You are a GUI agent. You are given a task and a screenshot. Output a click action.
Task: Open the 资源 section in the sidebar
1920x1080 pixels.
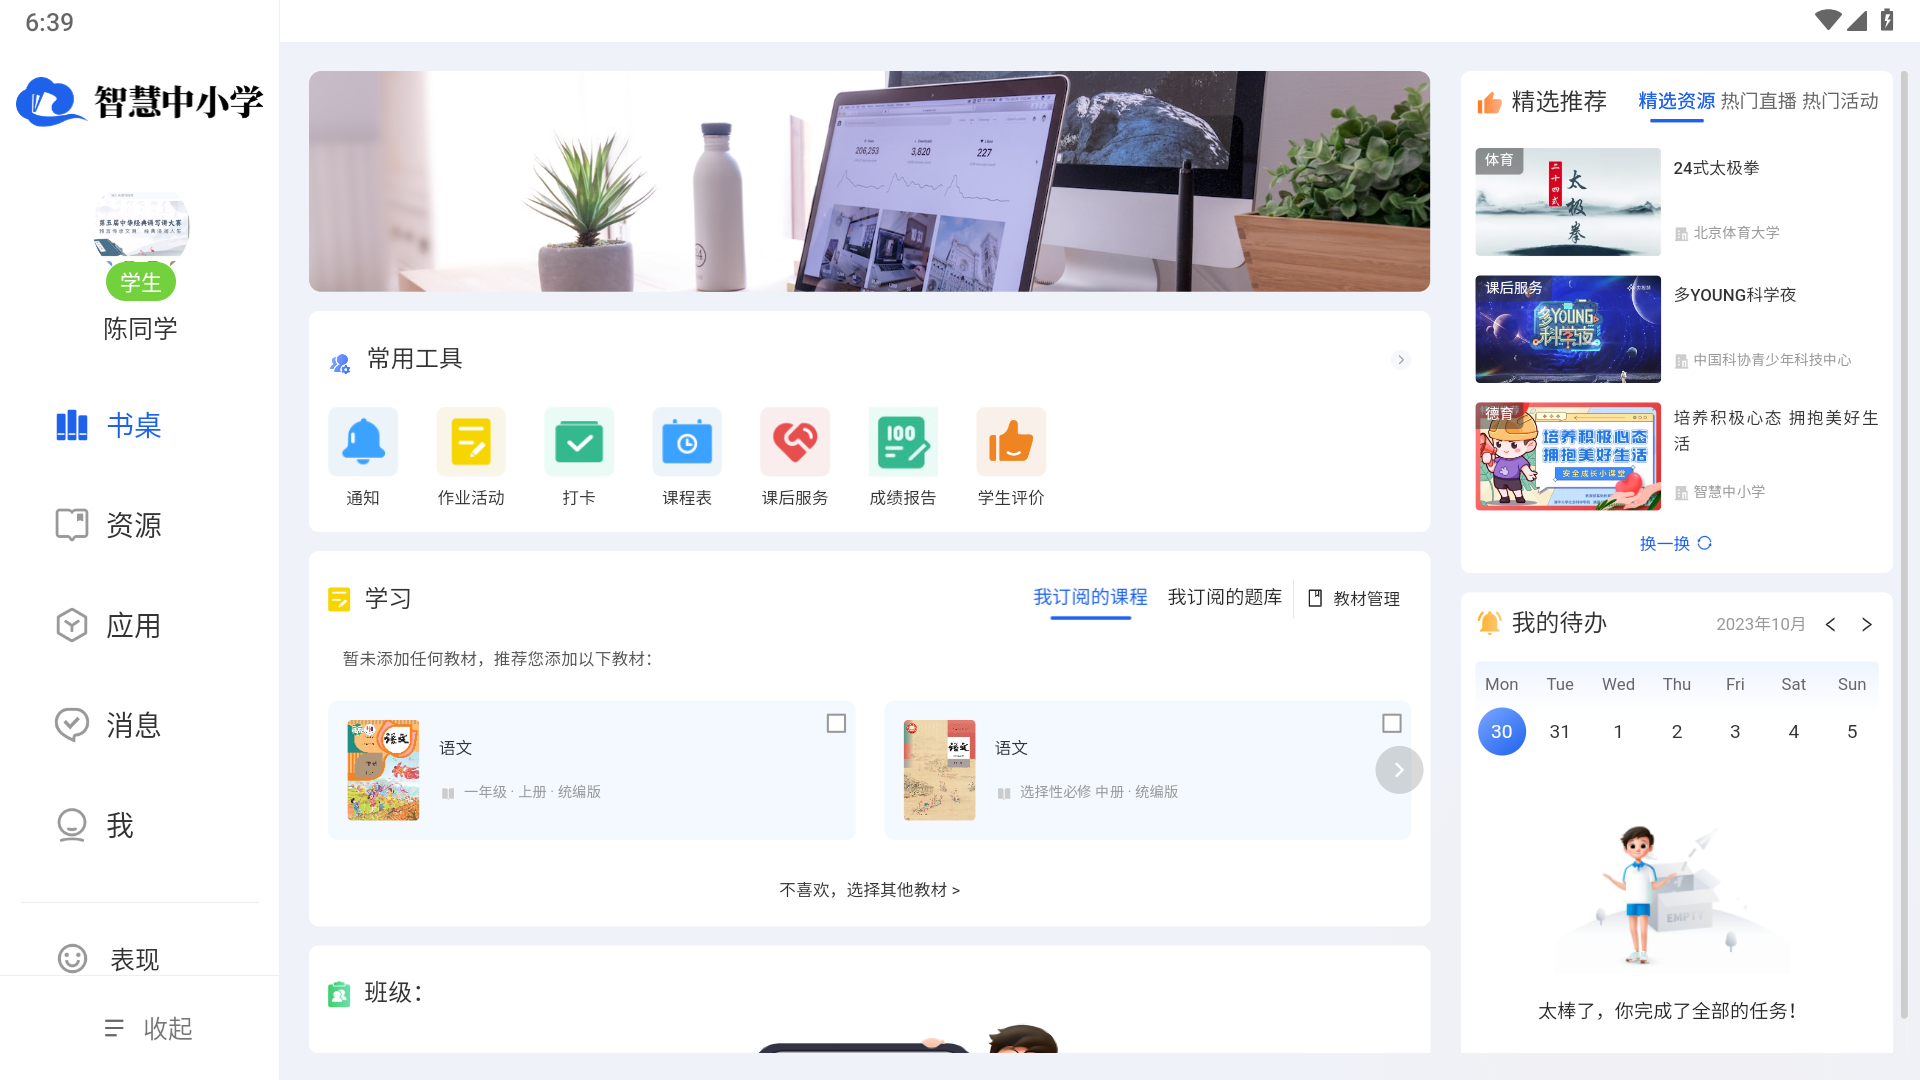133,525
